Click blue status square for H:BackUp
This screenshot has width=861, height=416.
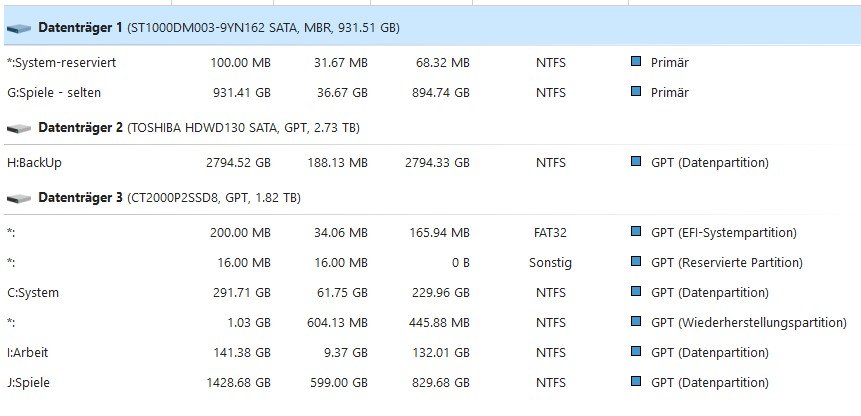(x=636, y=162)
